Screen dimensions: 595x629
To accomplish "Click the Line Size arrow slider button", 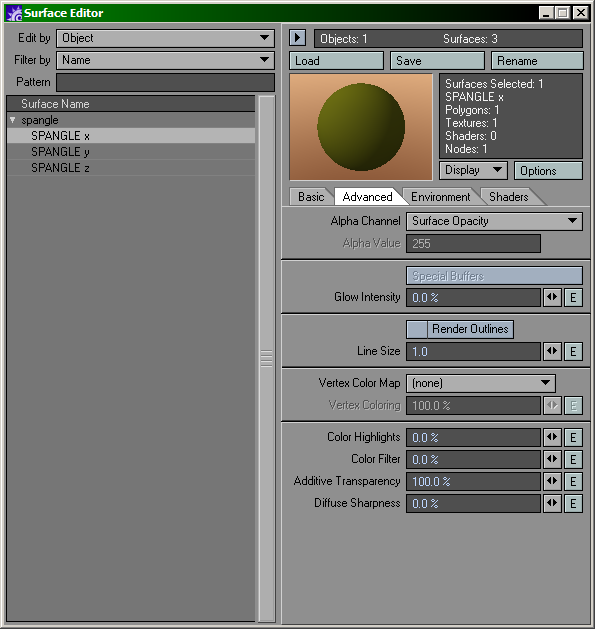I will (x=552, y=351).
